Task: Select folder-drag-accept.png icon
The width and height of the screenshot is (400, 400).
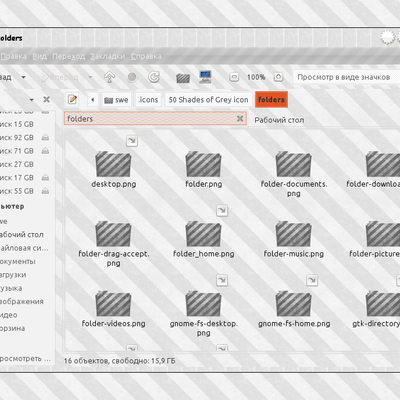Action: pos(113,234)
